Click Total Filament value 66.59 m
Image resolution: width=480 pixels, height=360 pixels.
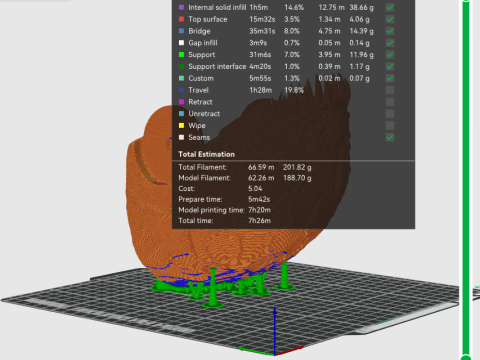pos(261,167)
